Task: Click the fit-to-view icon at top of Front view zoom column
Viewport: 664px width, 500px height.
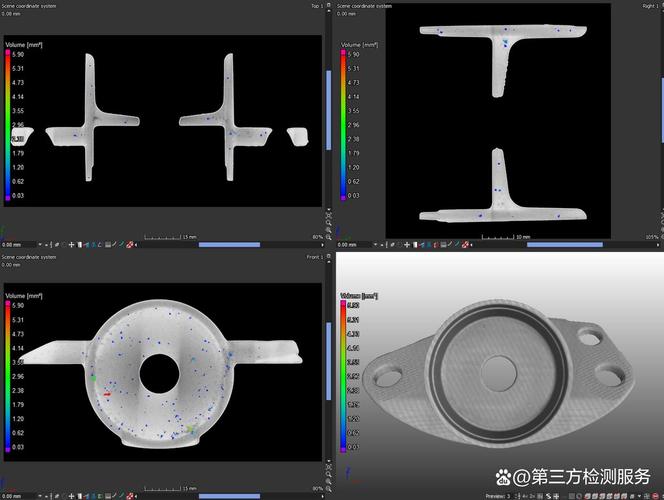Action: tap(329, 467)
